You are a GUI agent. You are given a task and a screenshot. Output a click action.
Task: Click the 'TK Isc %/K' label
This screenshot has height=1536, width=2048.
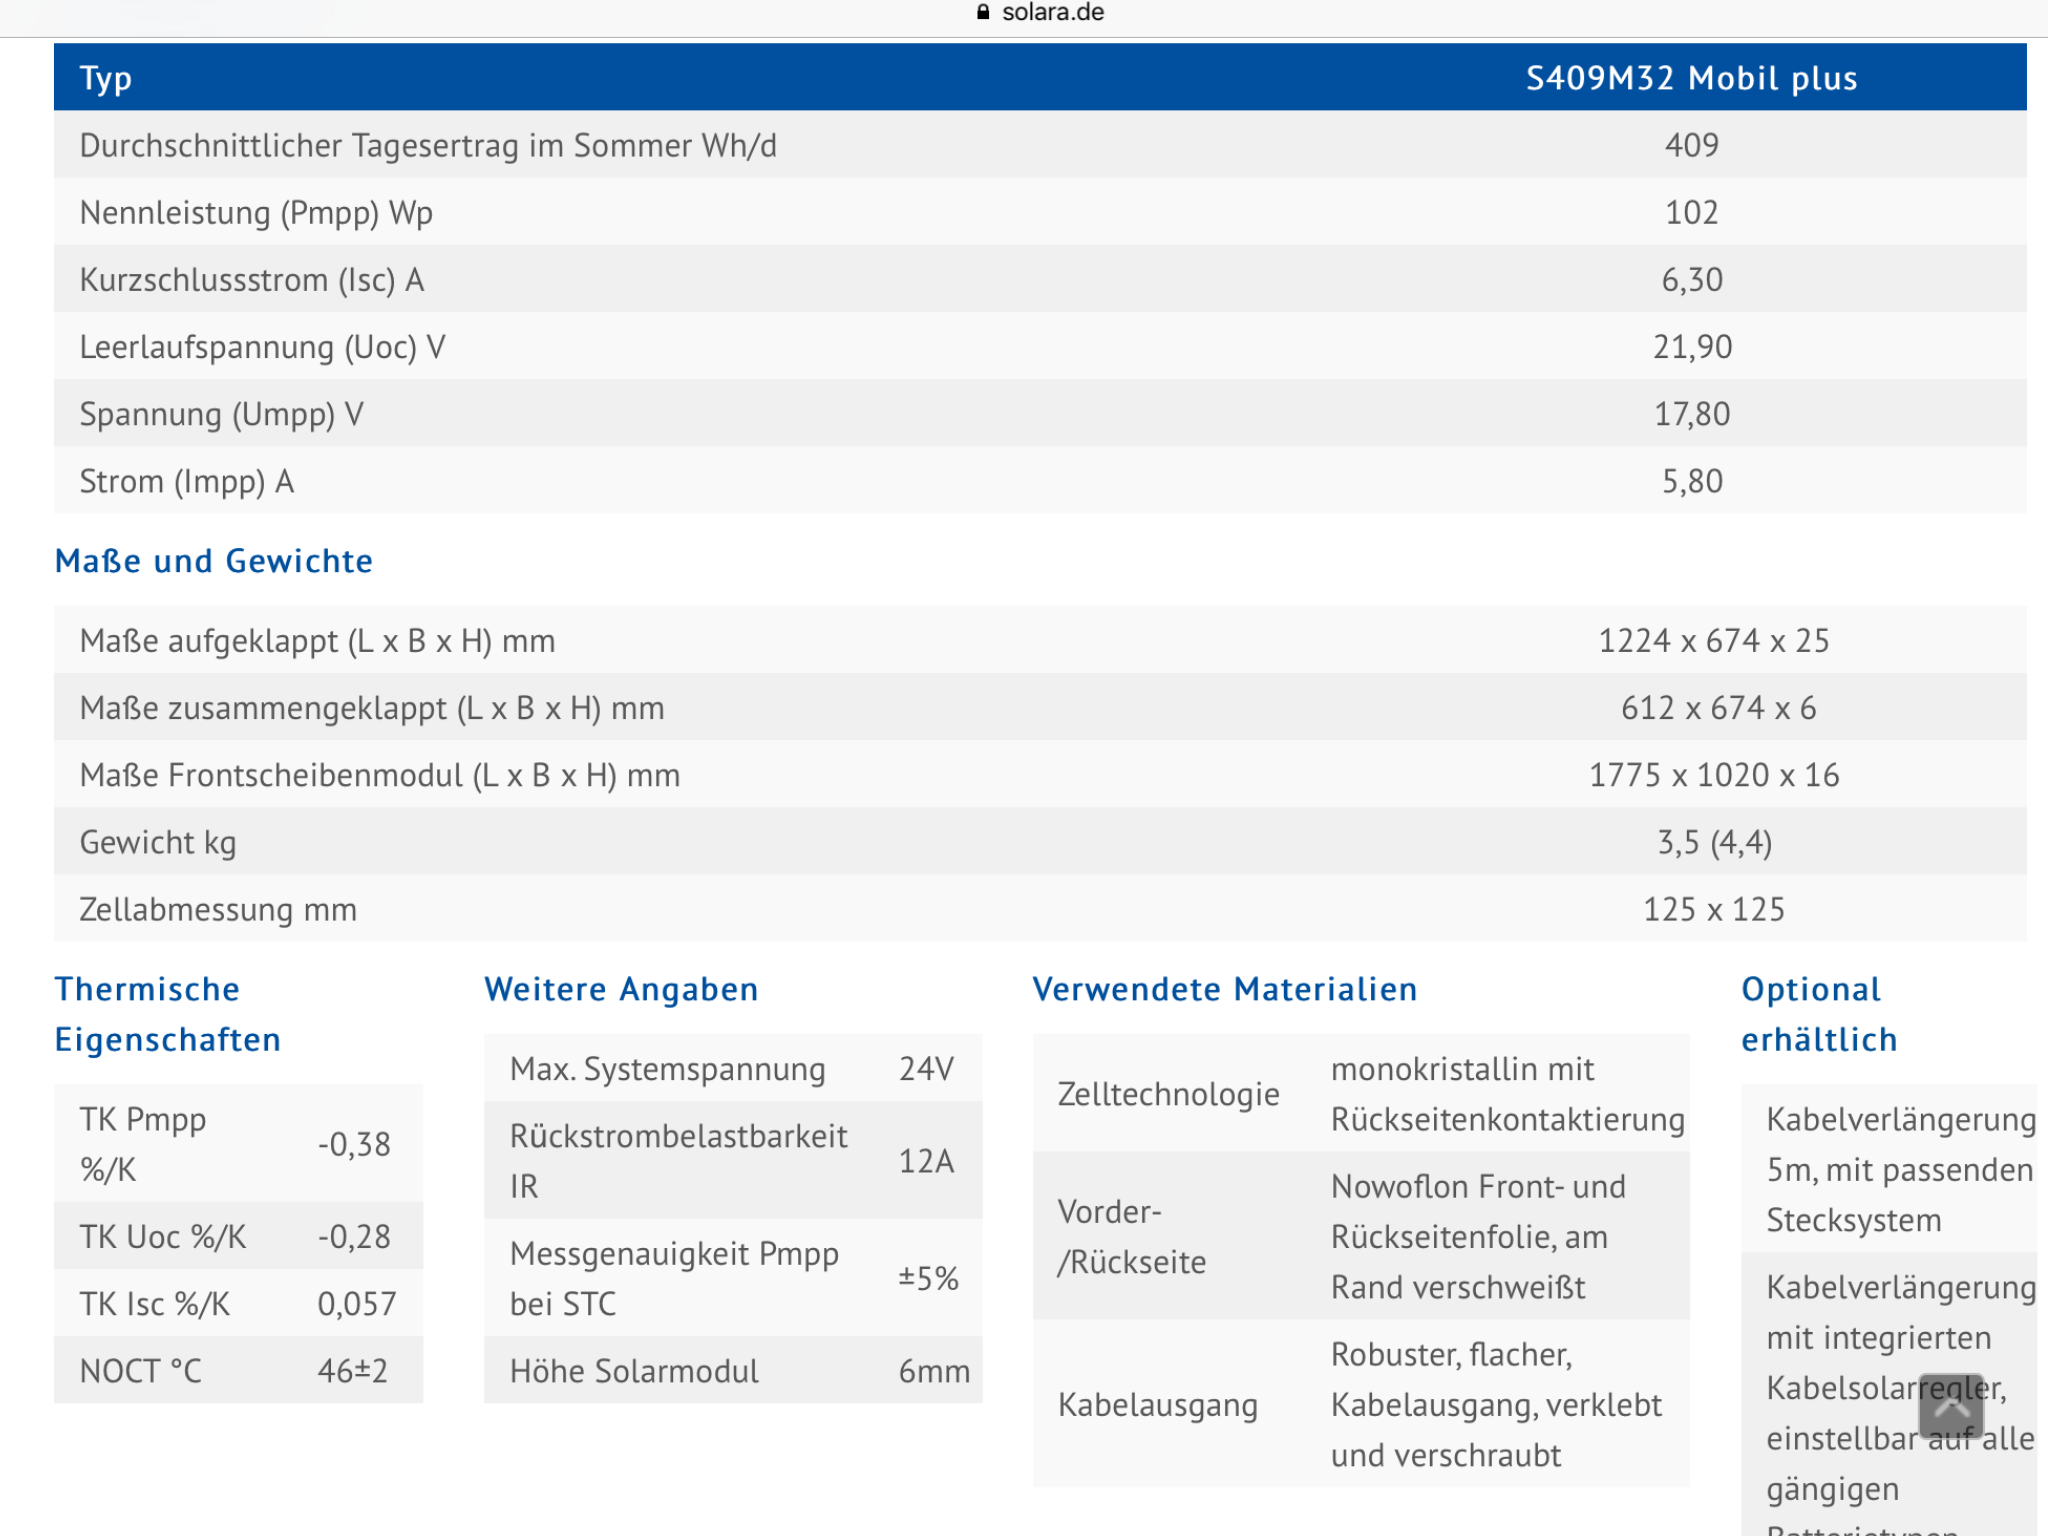click(155, 1304)
